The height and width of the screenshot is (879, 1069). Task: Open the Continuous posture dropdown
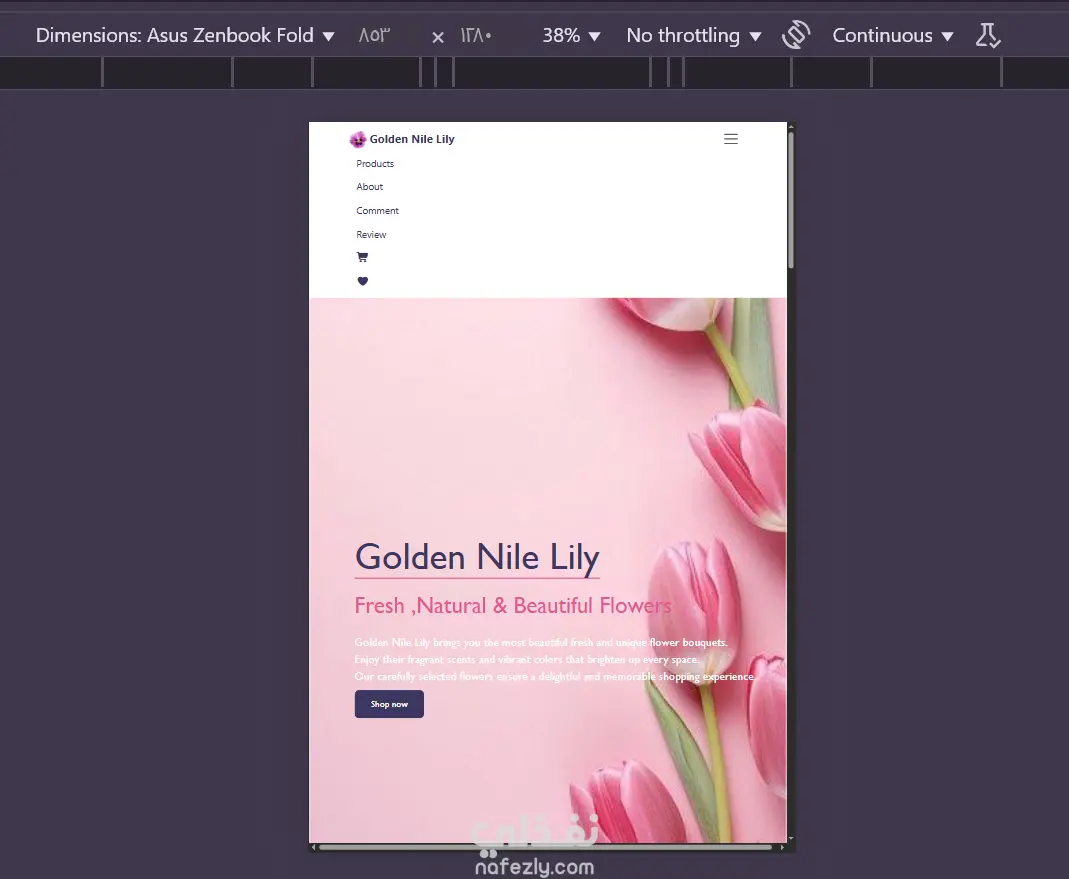click(892, 35)
